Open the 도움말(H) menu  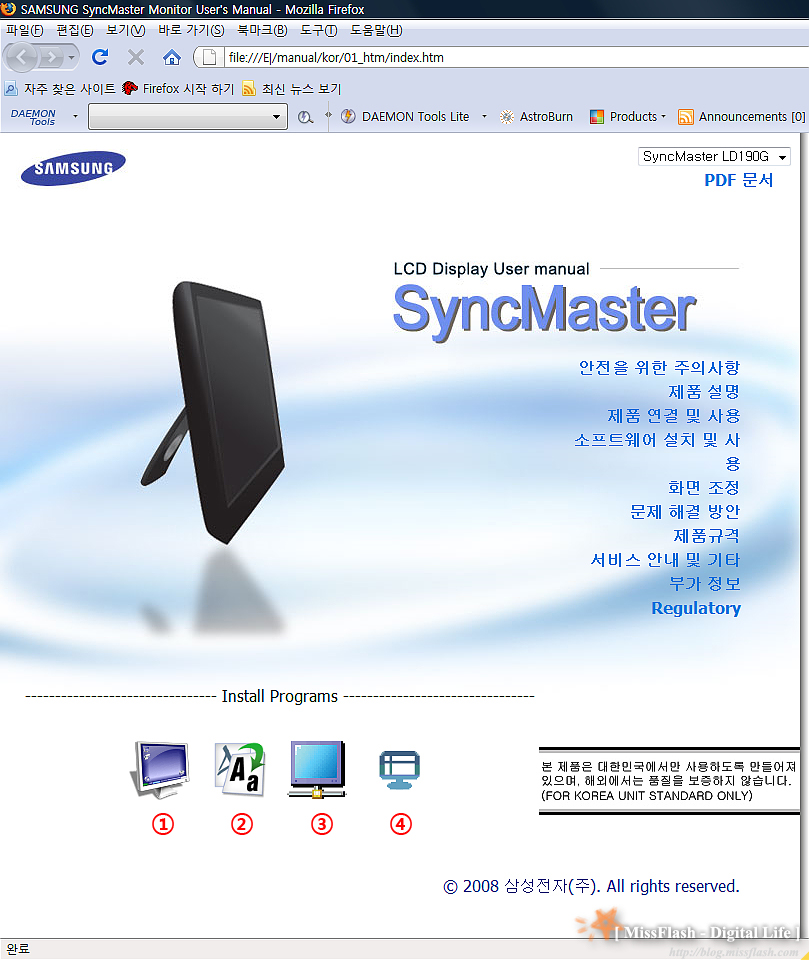point(376,30)
